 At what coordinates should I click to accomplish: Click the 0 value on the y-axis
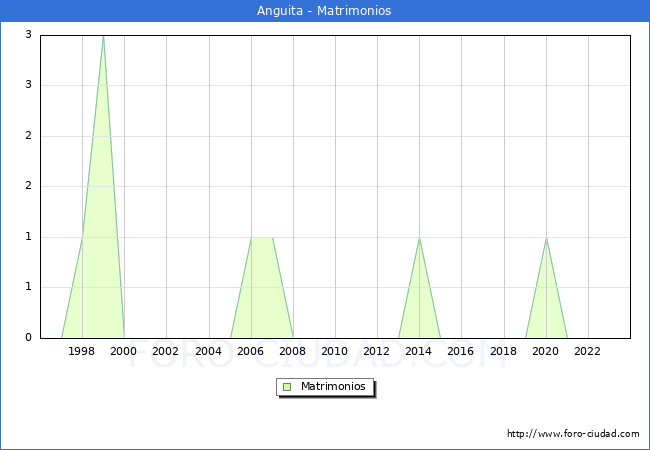point(28,338)
